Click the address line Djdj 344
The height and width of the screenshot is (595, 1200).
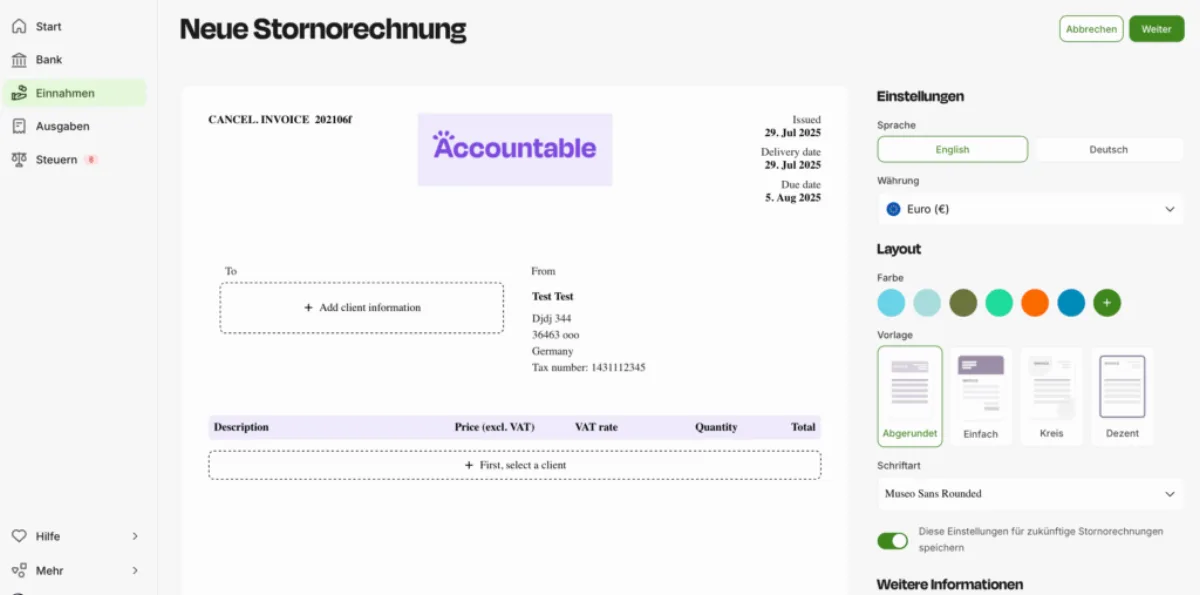[552, 318]
